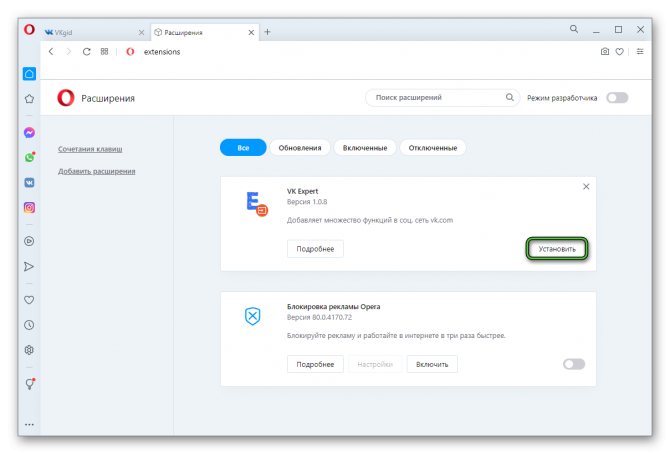Open WhatsApp in the sidebar
The image size is (670, 454).
click(x=29, y=157)
